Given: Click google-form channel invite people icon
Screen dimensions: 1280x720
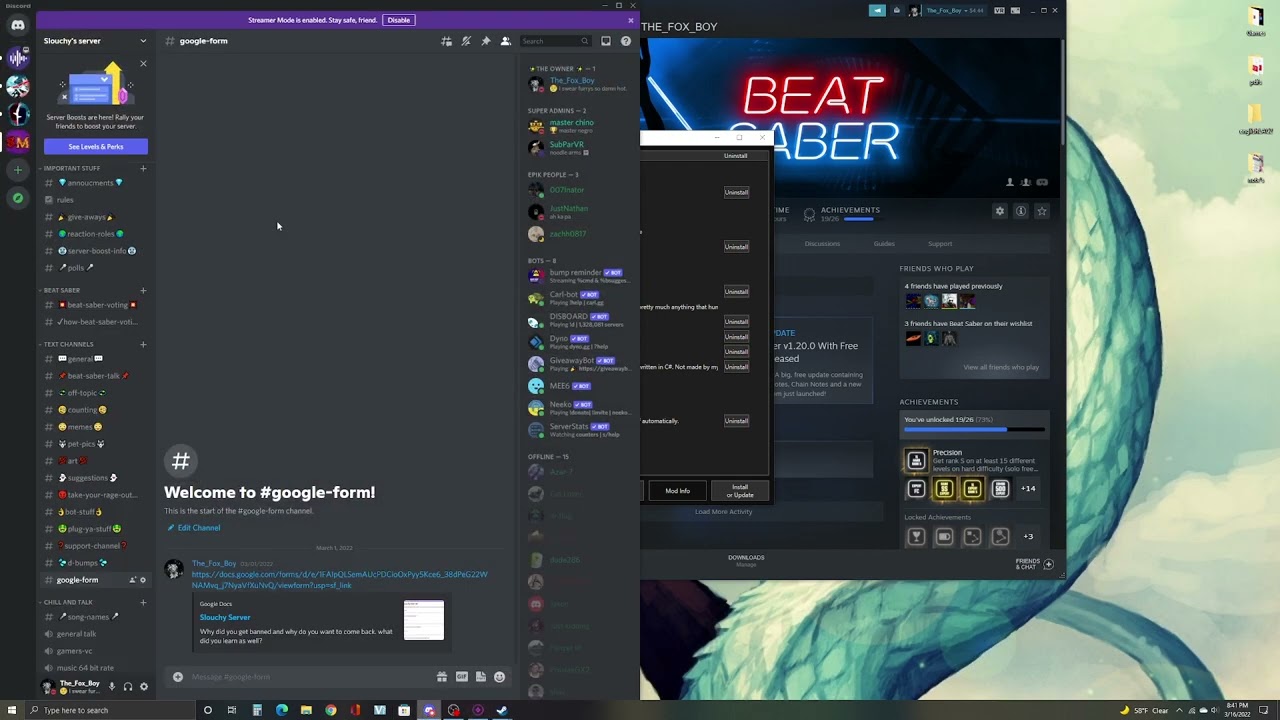Looking at the screenshot, I should [x=132, y=580].
